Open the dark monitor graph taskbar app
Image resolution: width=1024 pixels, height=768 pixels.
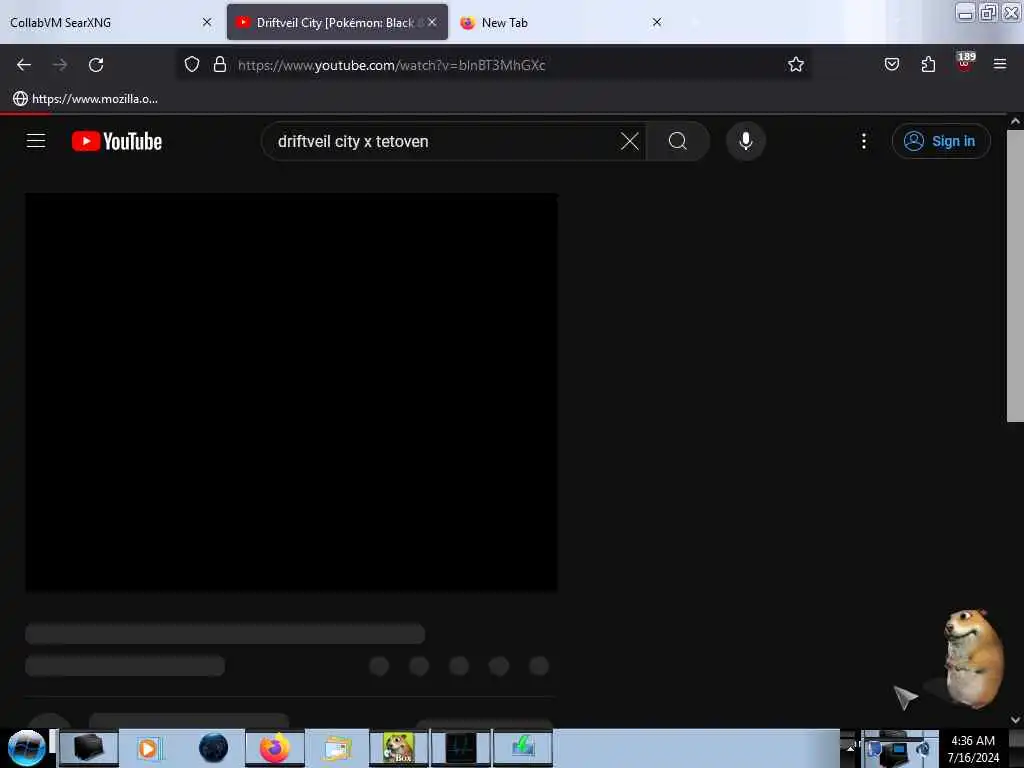[x=461, y=748]
